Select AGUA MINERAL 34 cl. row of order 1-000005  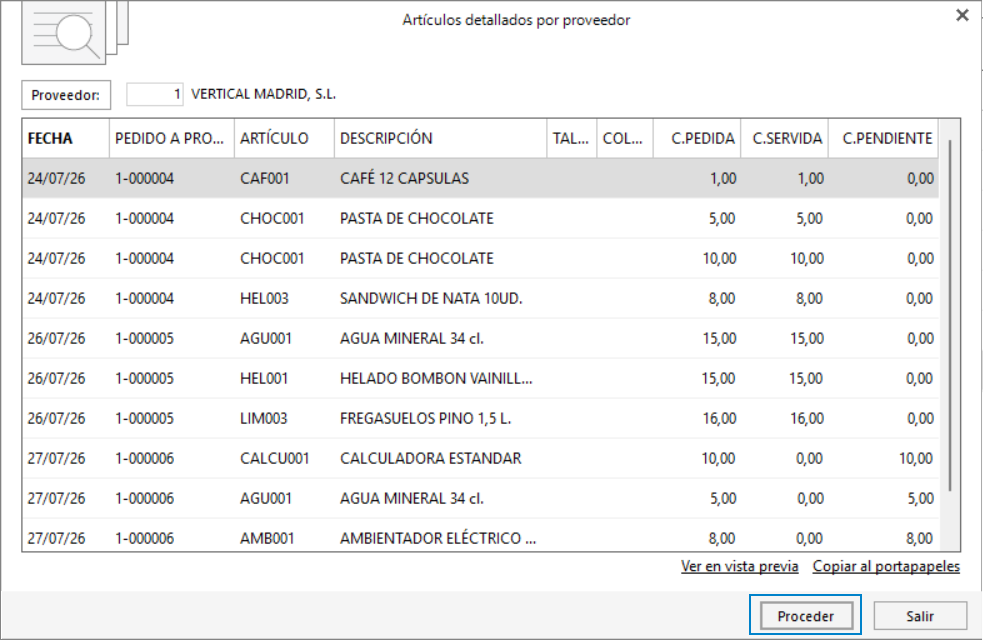point(480,338)
